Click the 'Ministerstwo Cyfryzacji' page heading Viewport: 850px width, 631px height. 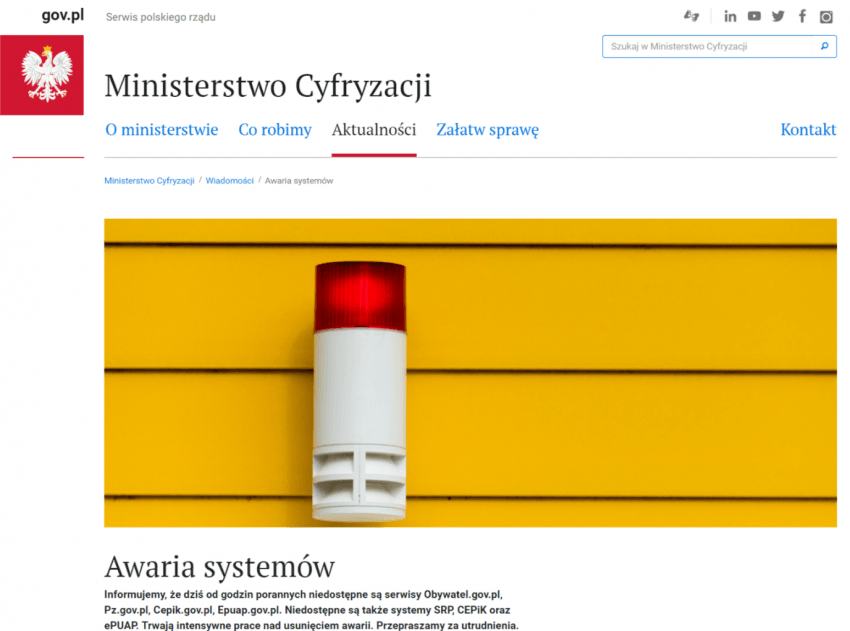click(268, 86)
